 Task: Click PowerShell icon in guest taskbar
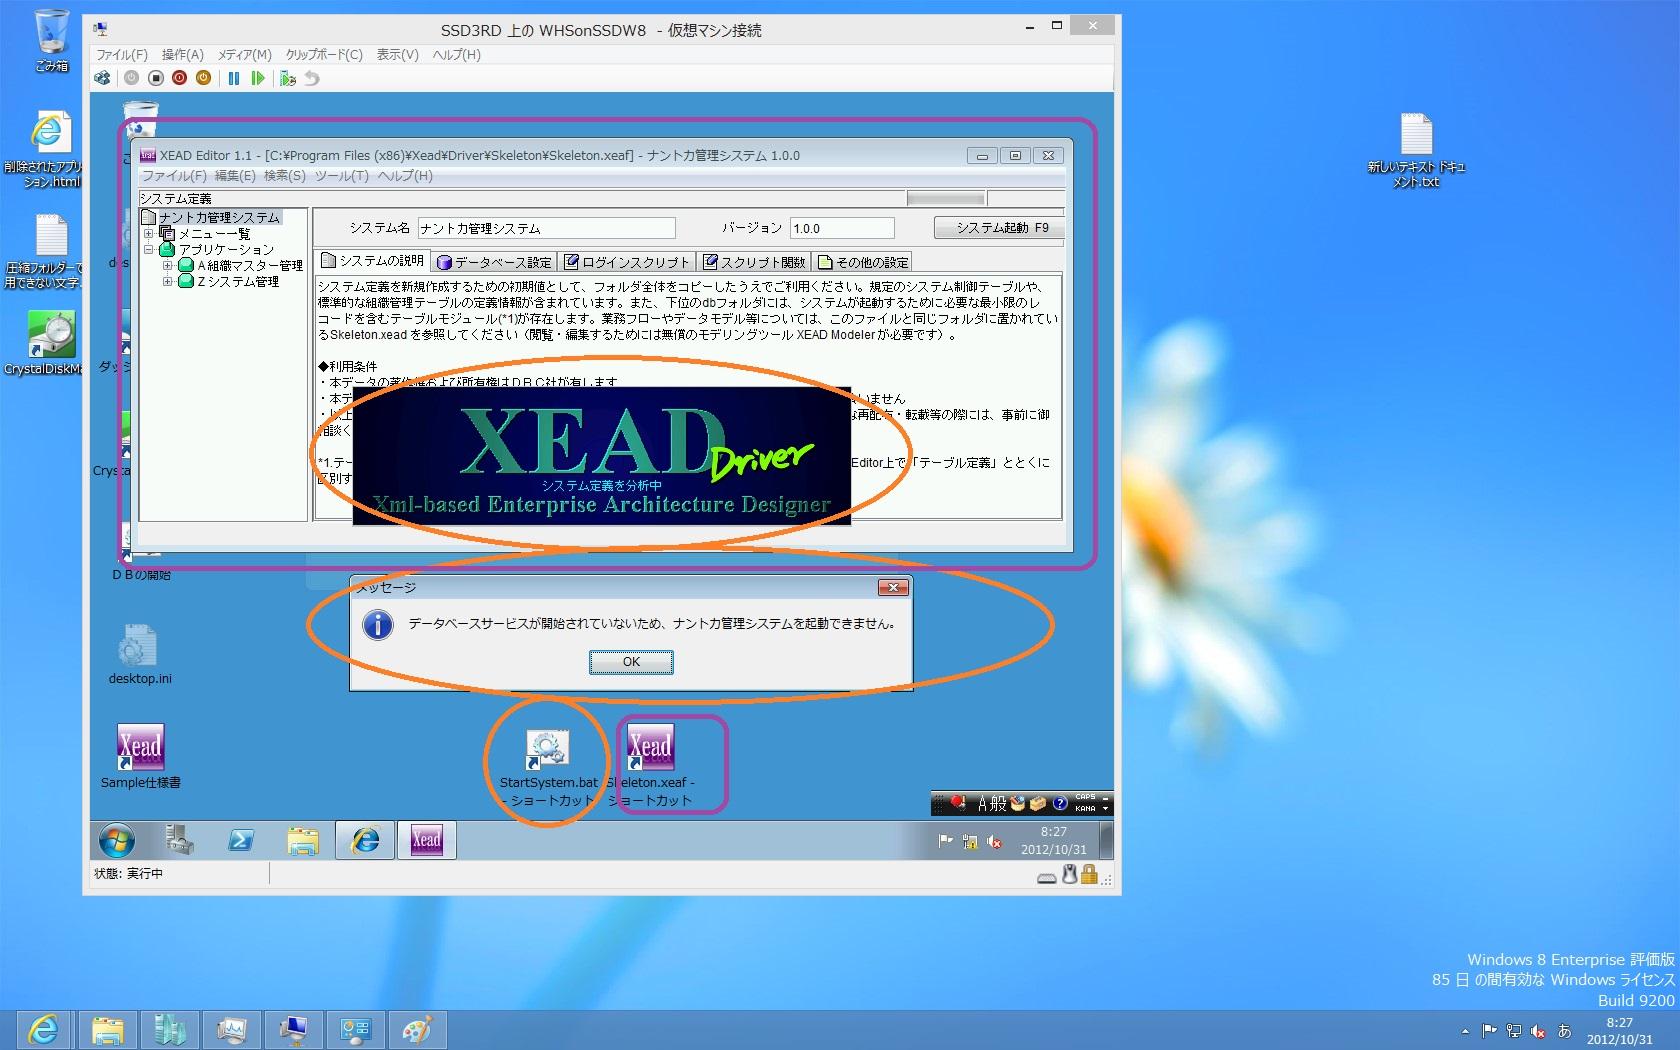coord(241,841)
